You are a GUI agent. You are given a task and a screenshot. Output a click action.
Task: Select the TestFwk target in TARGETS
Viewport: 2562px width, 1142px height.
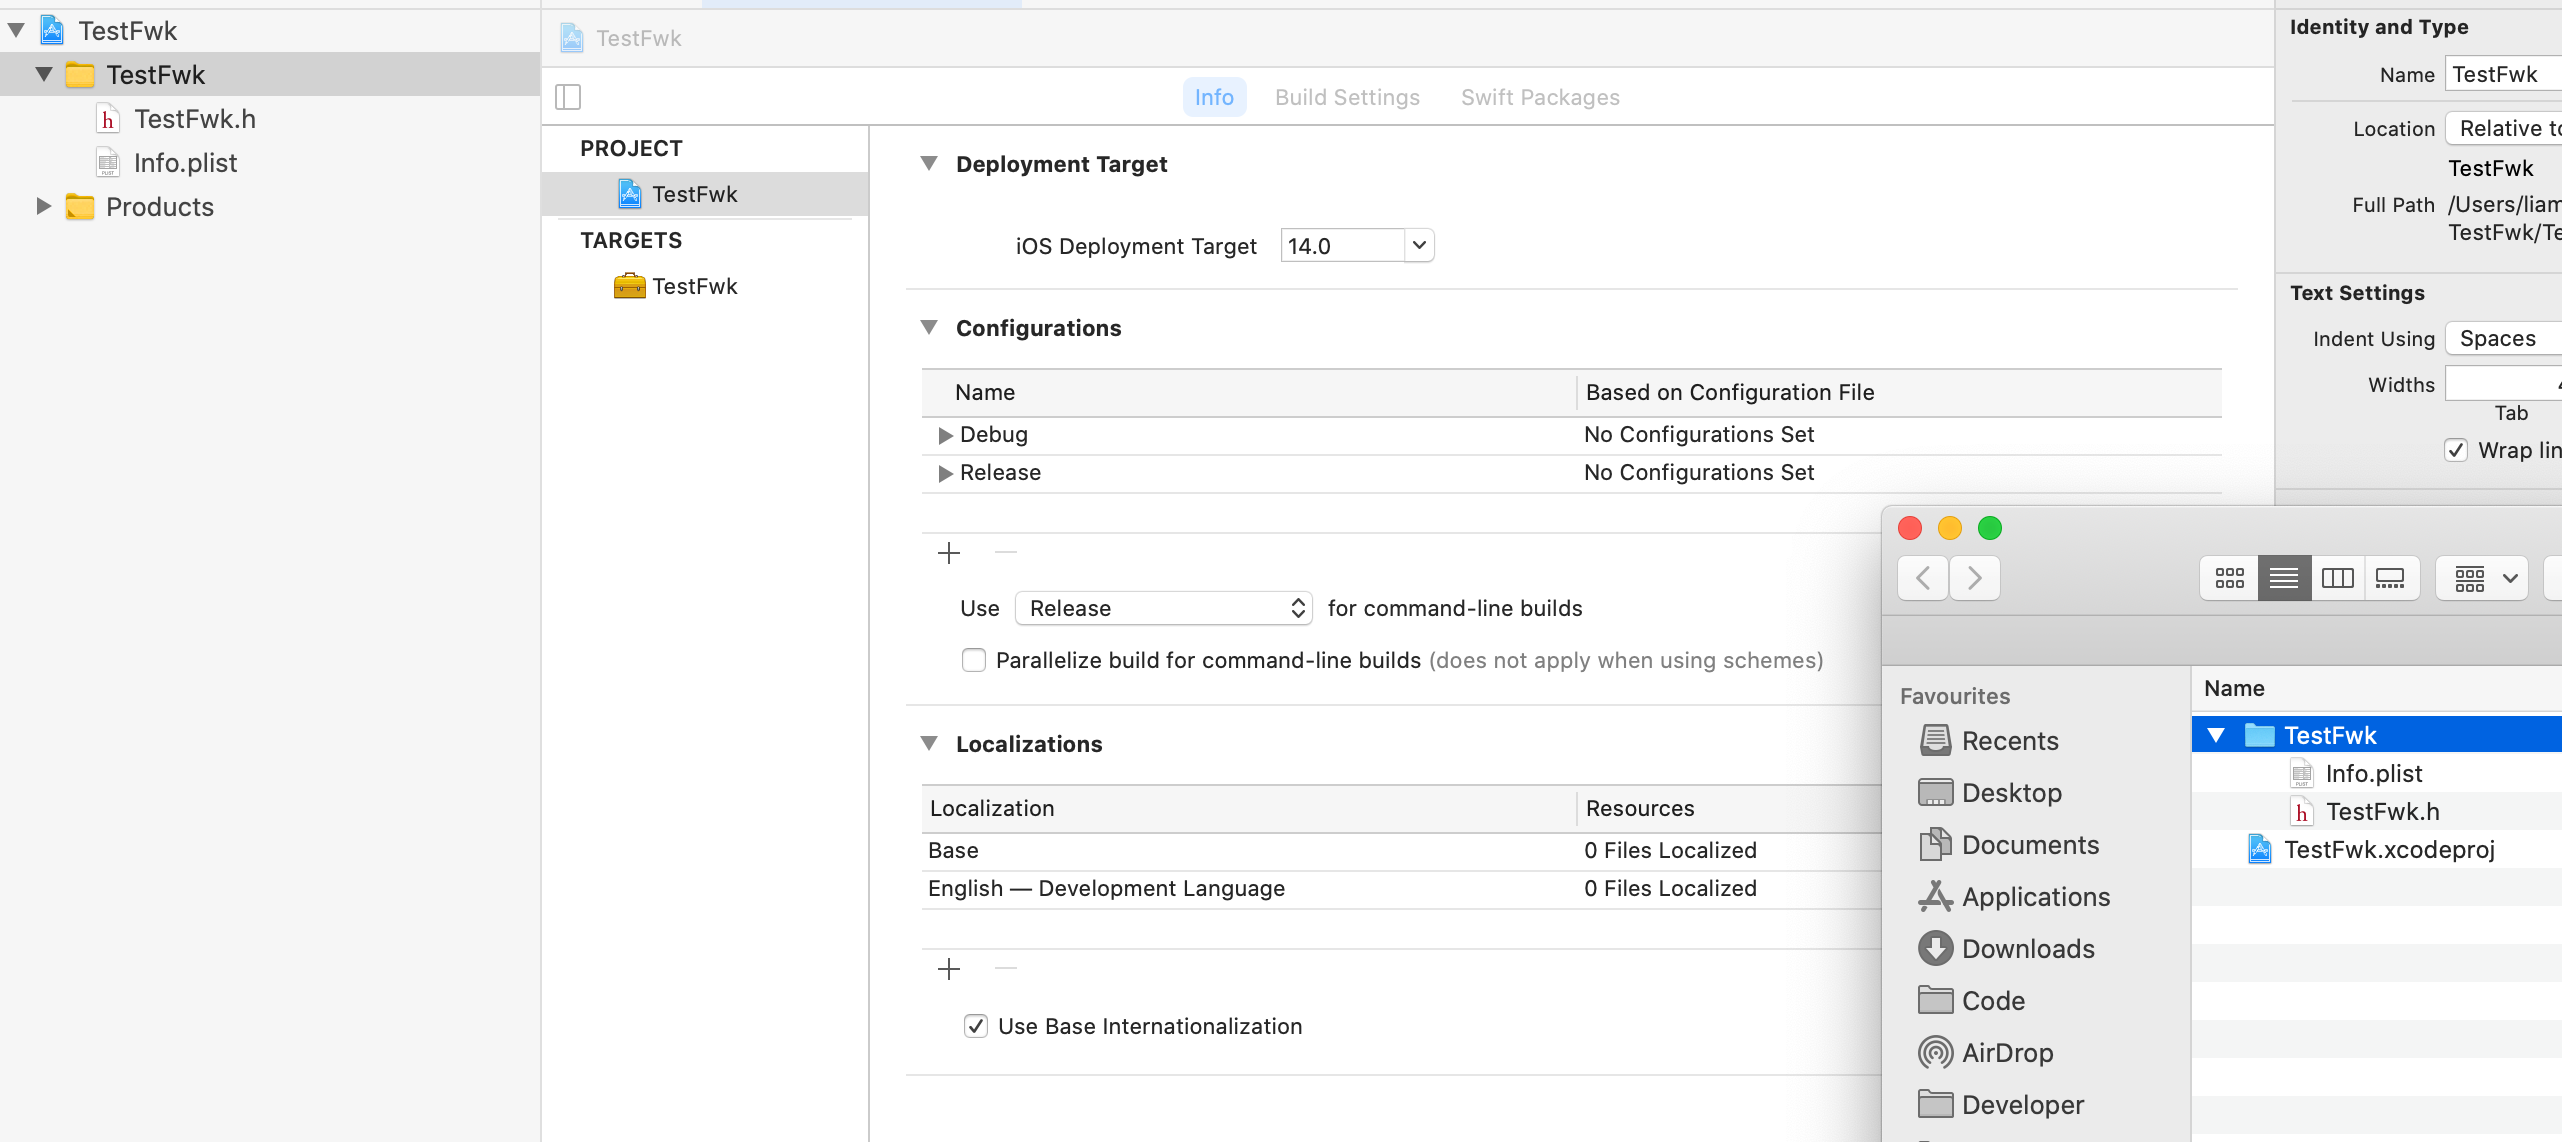point(694,286)
